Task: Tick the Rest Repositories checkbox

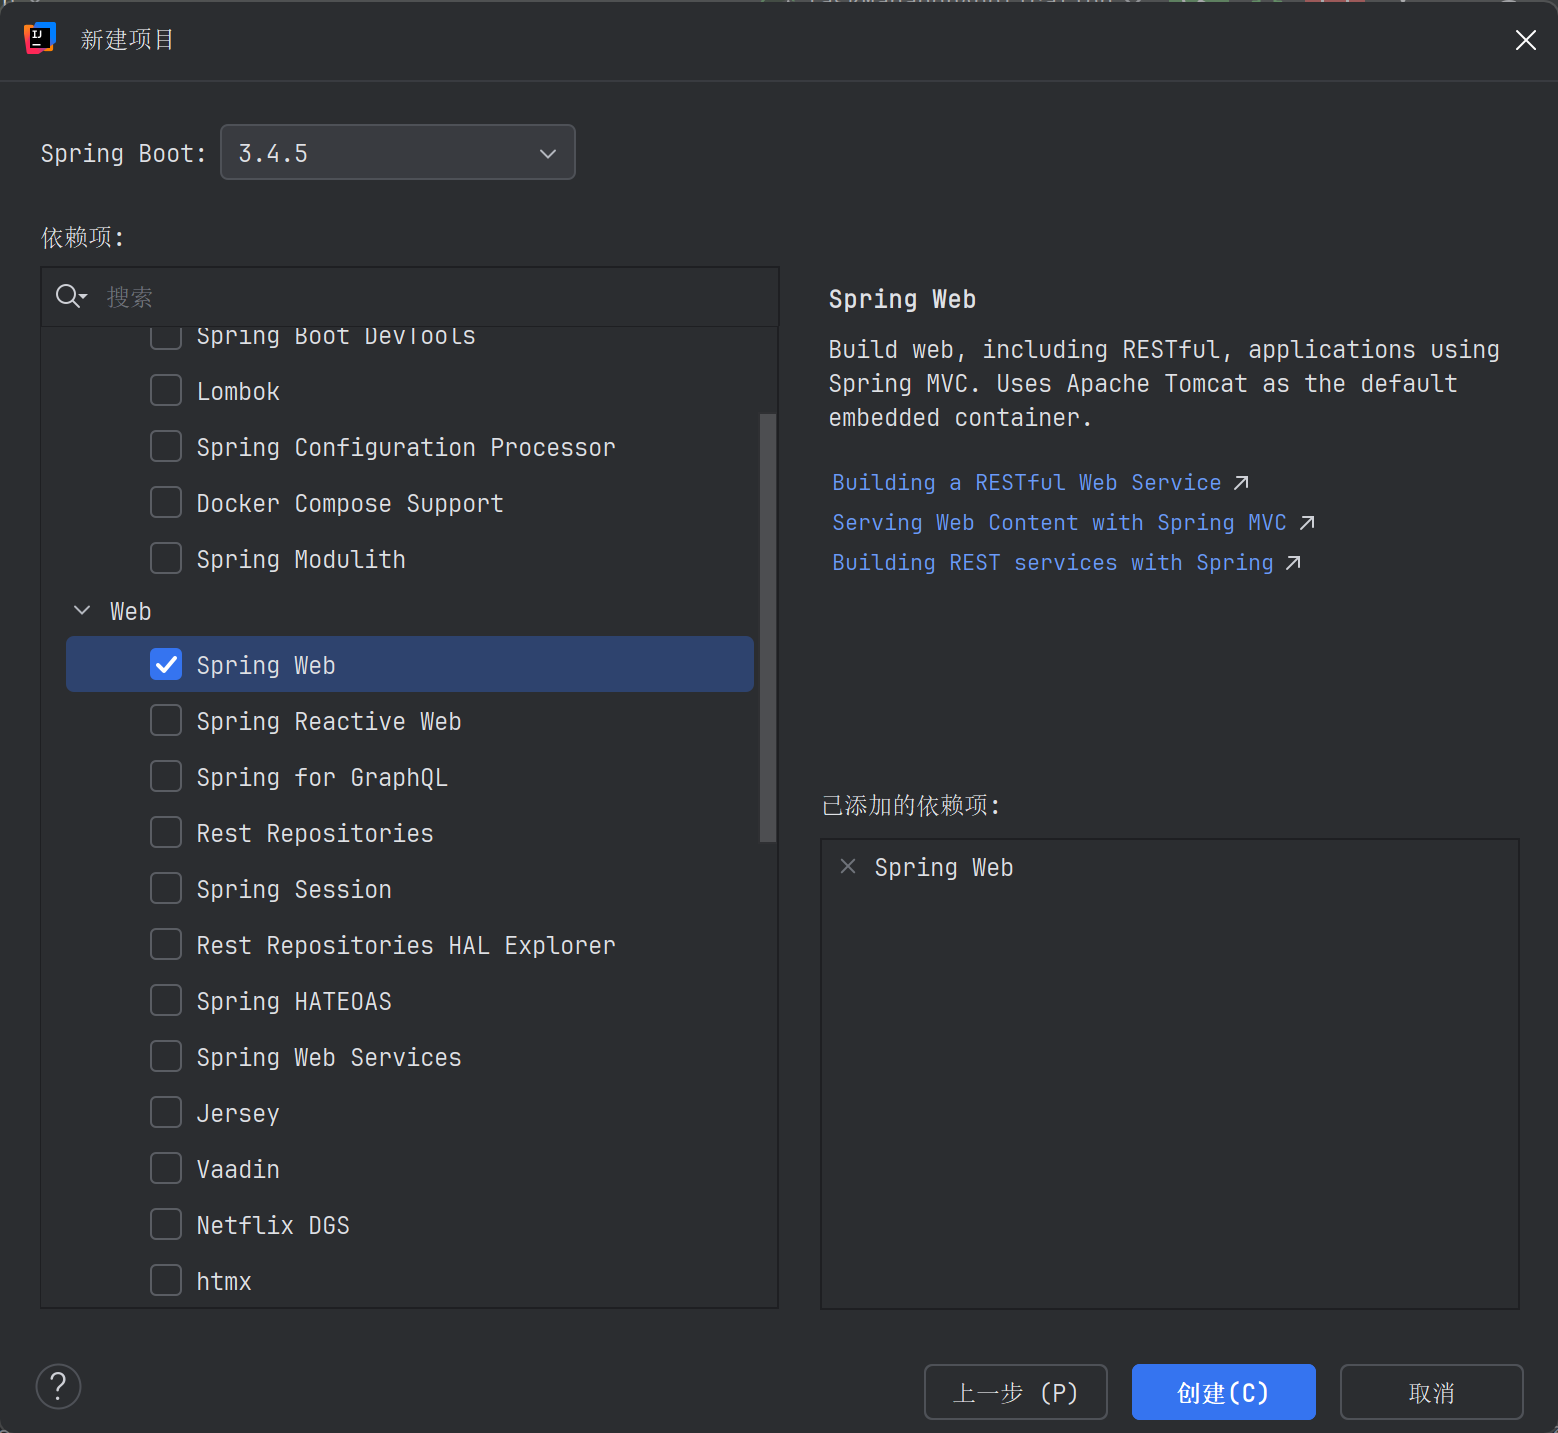Action: [x=166, y=832]
